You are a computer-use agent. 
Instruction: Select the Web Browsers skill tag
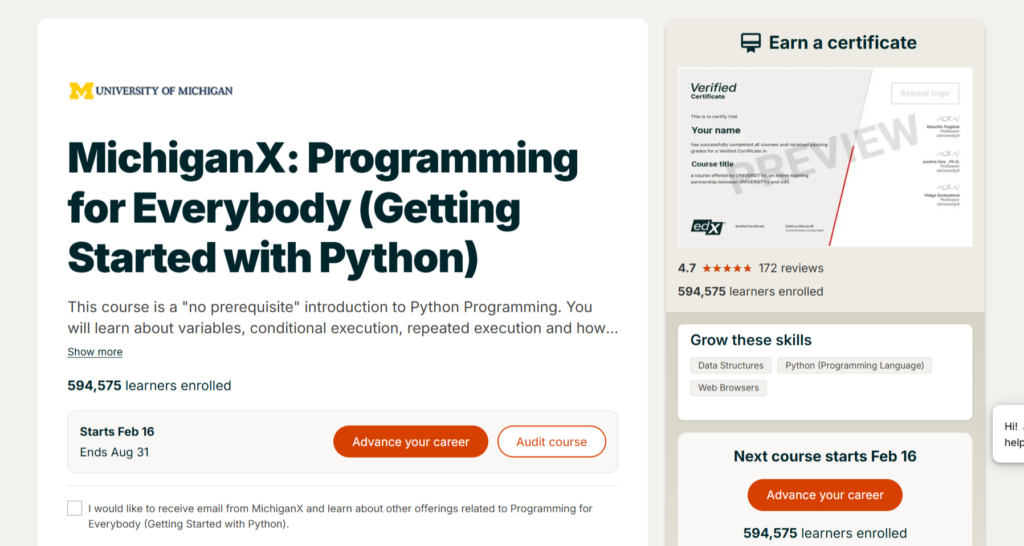point(728,388)
